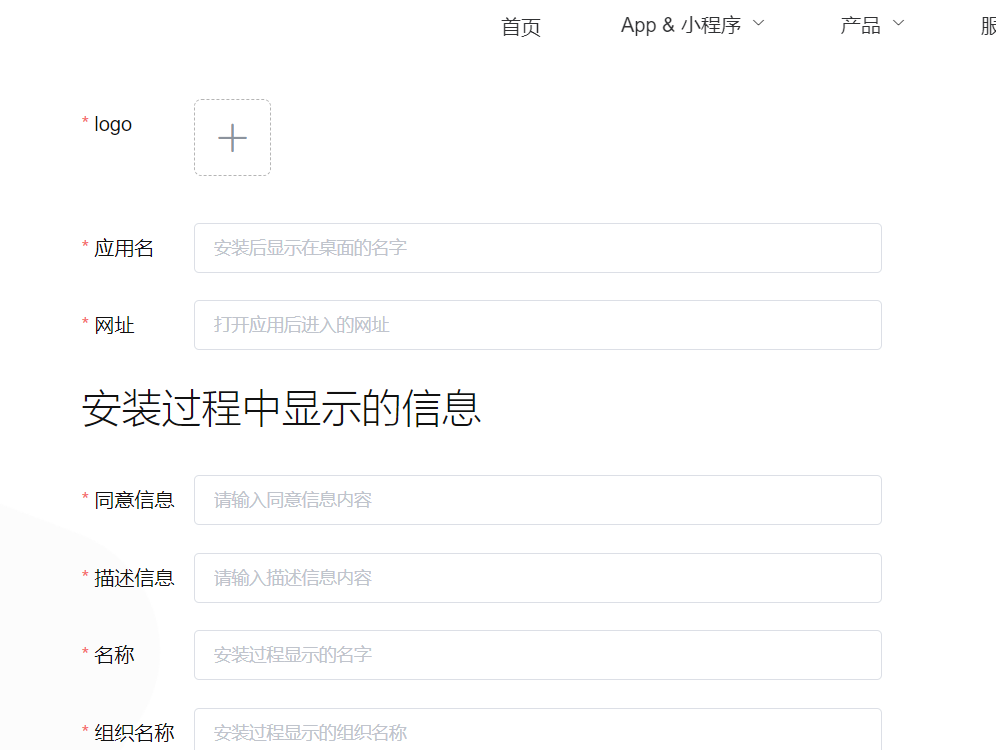This screenshot has height=750, width=996.
Task: Click the 网址 label text
Action: tap(114, 325)
